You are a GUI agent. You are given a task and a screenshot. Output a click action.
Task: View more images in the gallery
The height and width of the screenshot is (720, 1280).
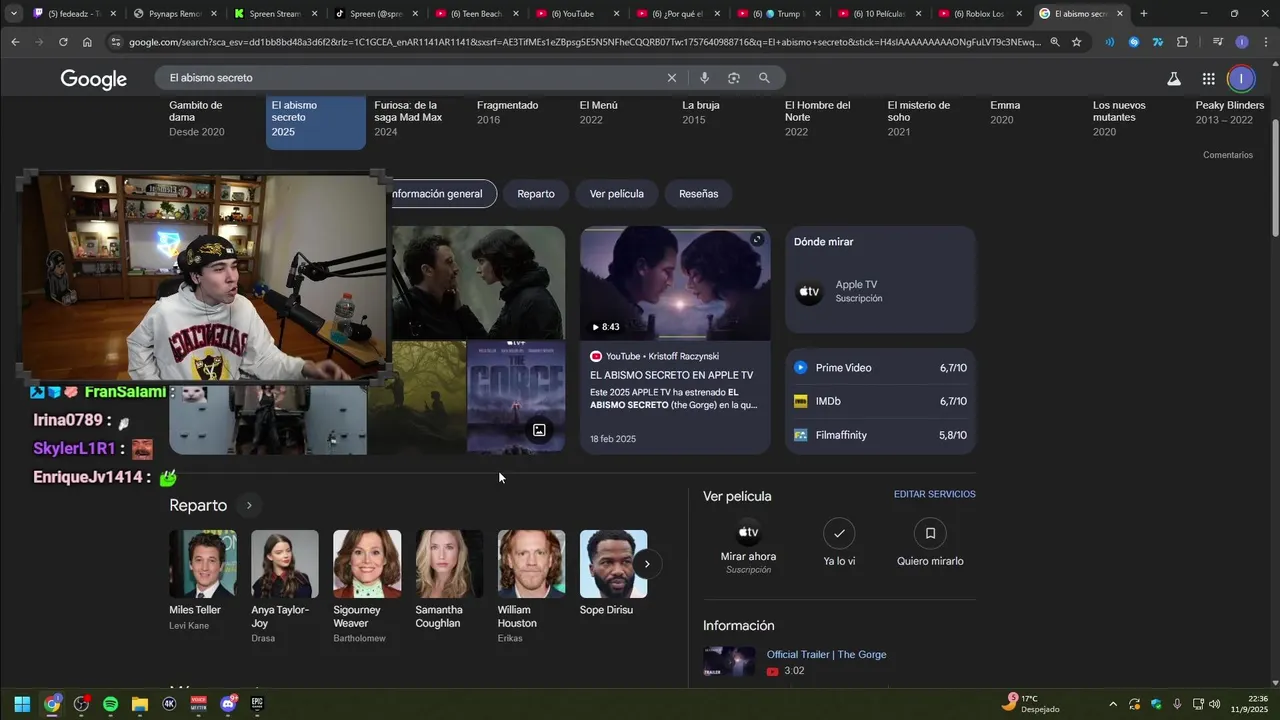[539, 430]
